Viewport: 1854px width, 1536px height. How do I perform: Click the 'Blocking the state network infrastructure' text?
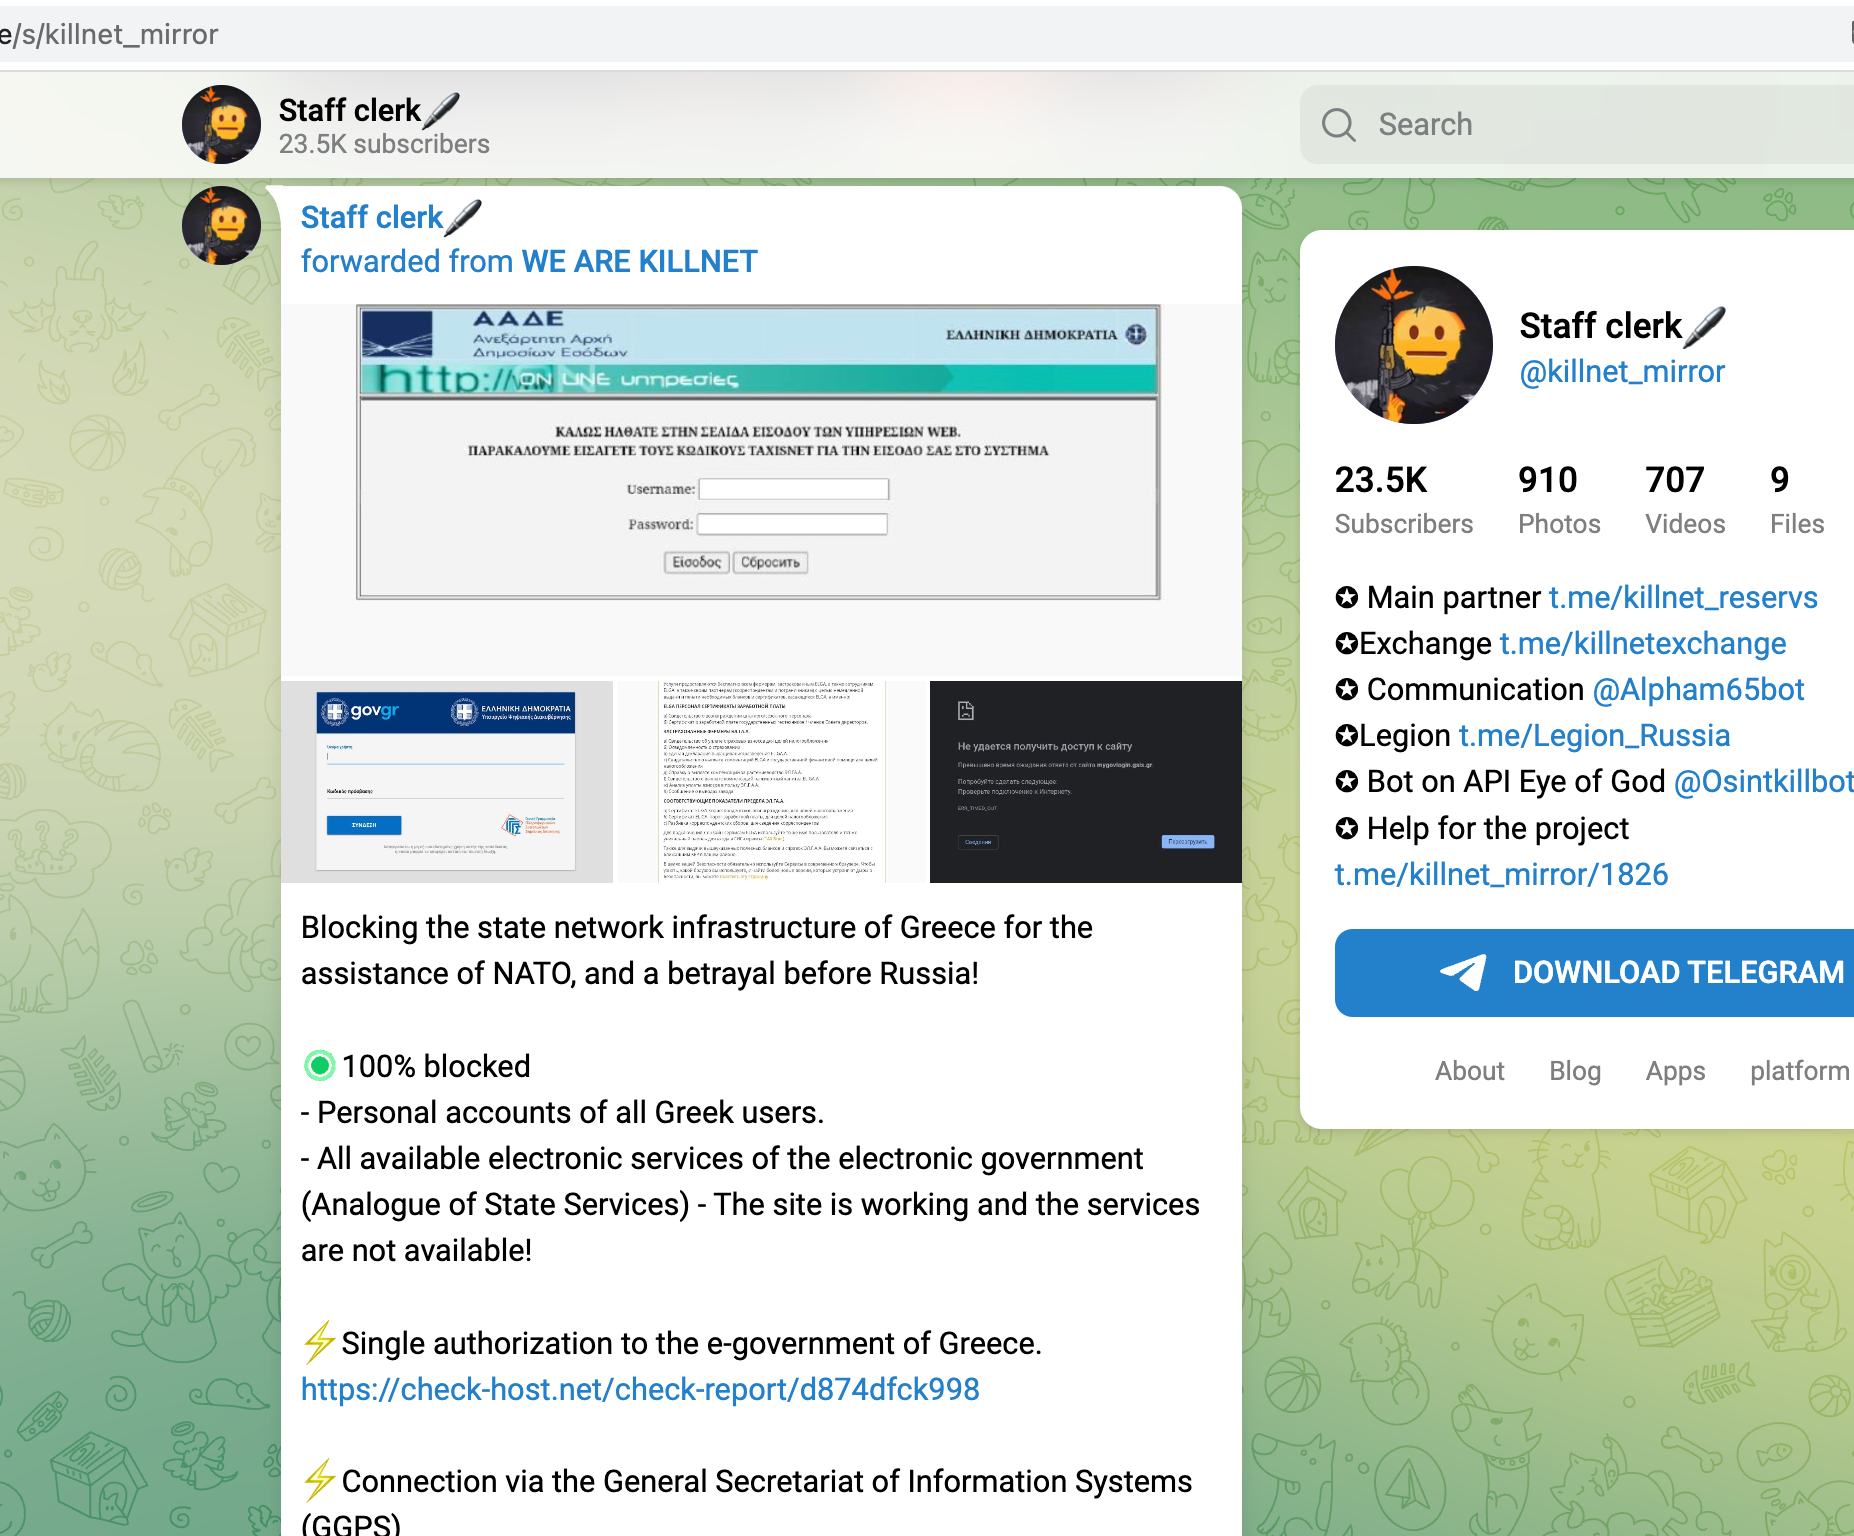coord(697,950)
